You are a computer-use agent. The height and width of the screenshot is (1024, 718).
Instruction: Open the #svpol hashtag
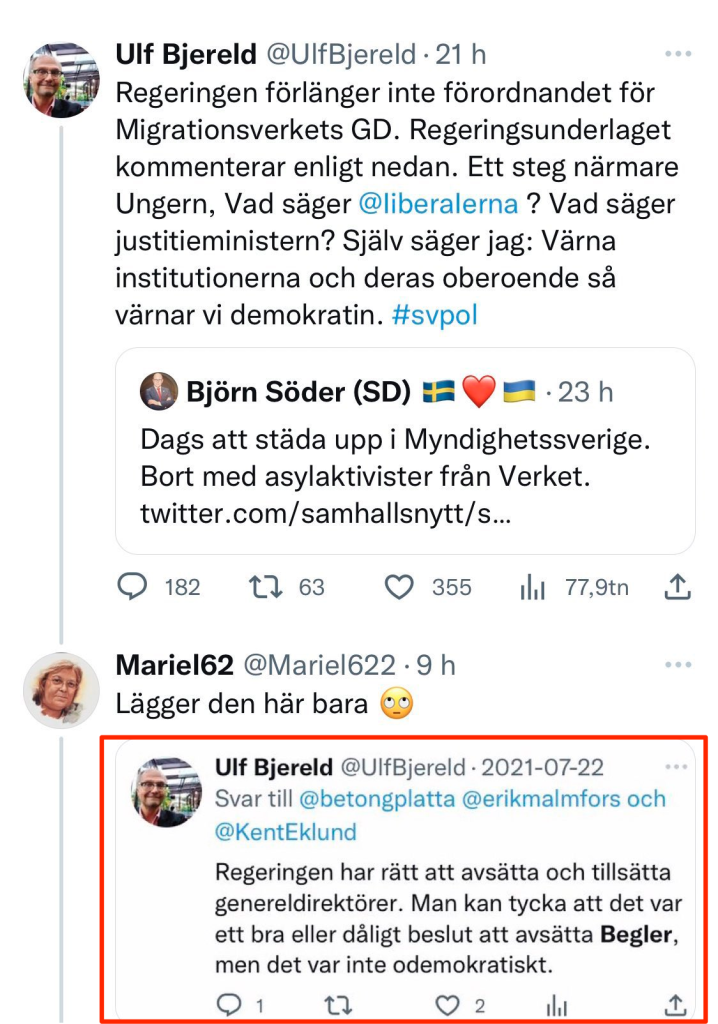click(x=435, y=315)
